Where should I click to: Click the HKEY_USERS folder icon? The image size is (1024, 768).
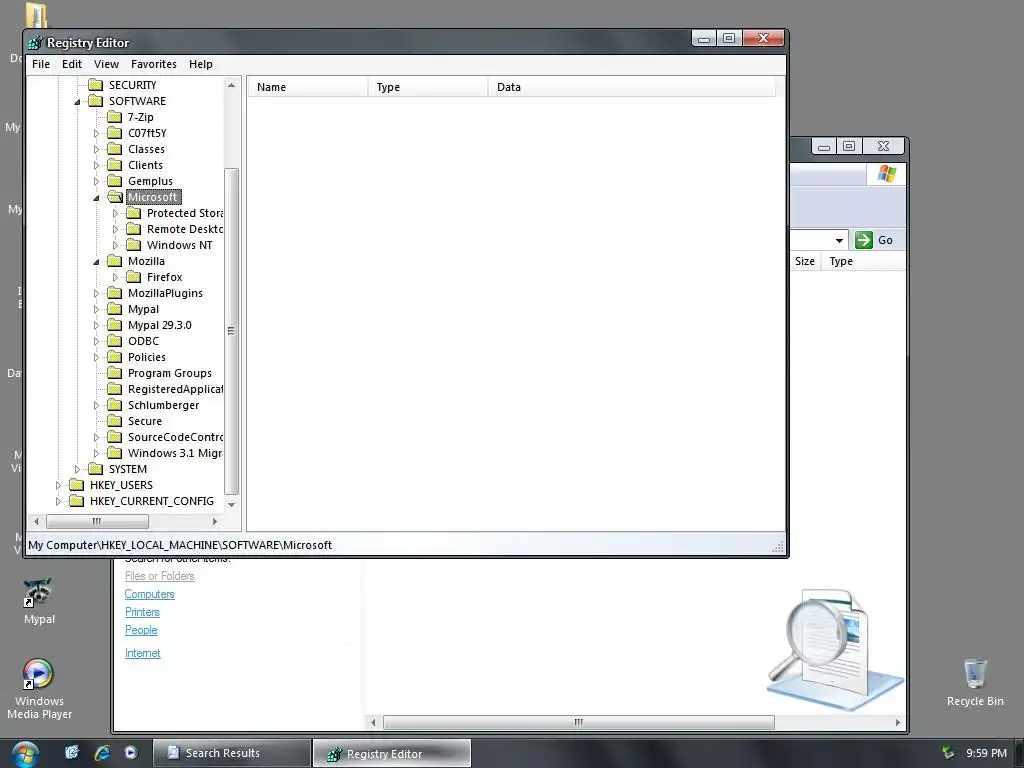pos(77,485)
